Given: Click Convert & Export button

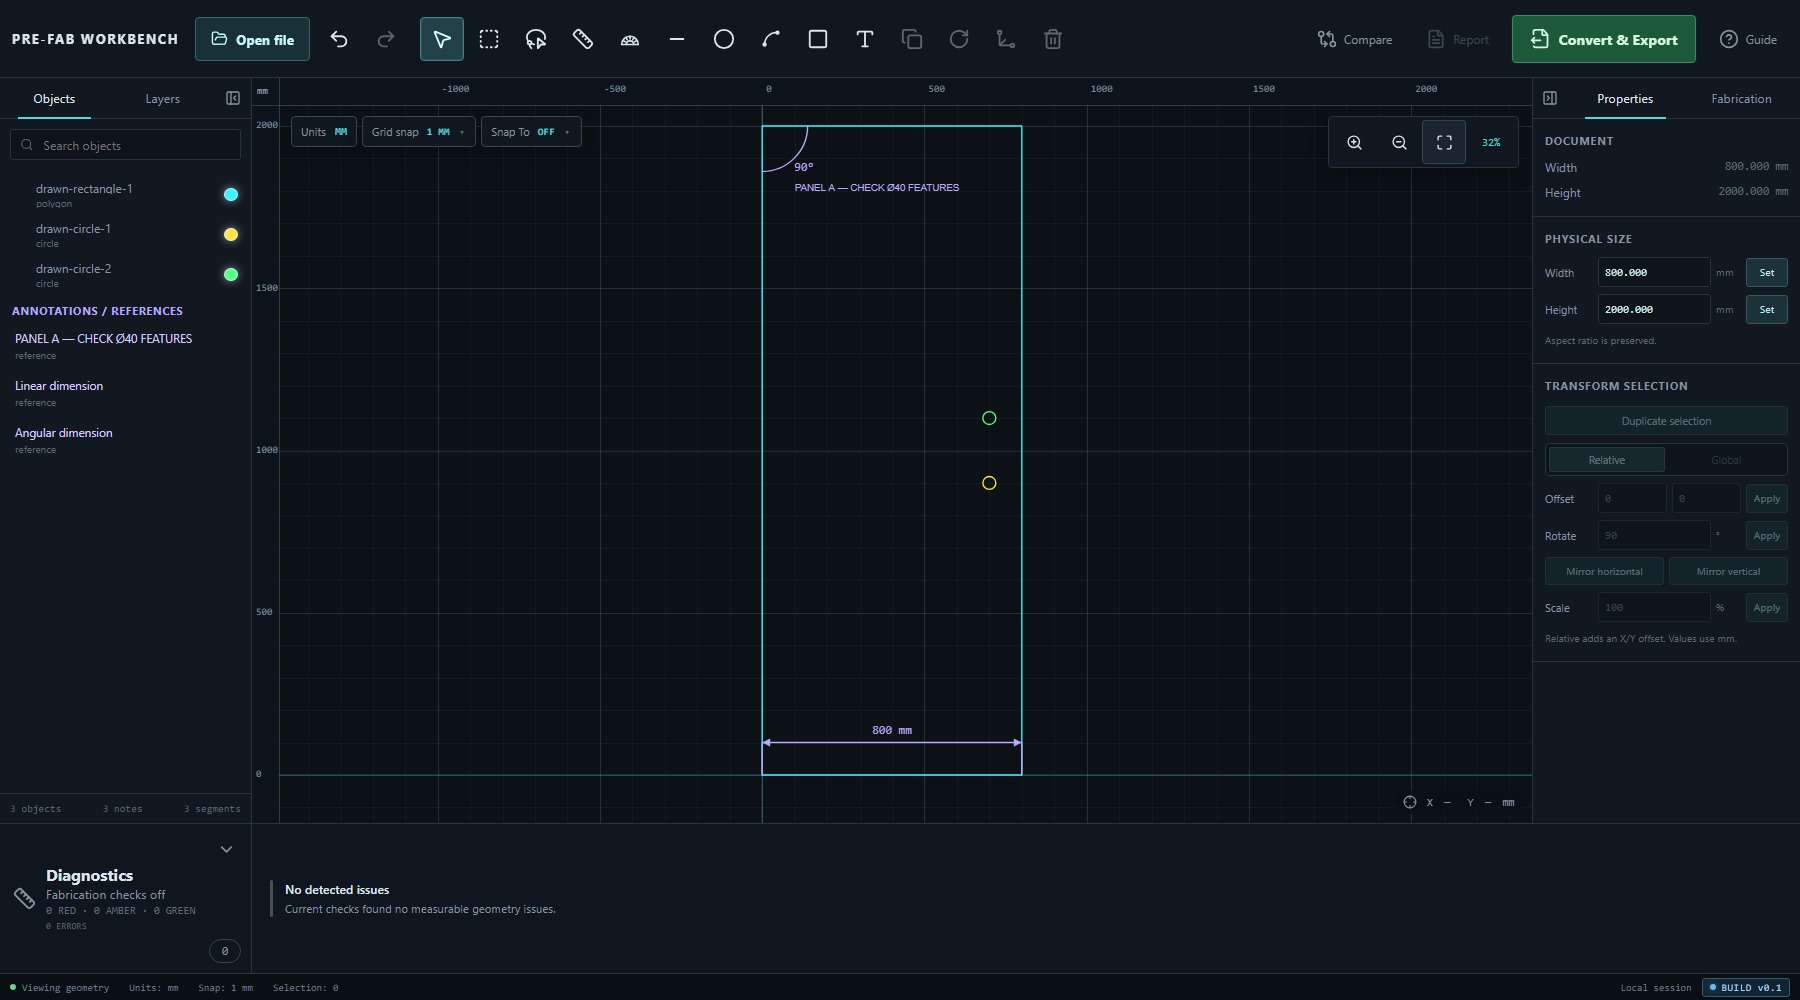Looking at the screenshot, I should coord(1604,39).
